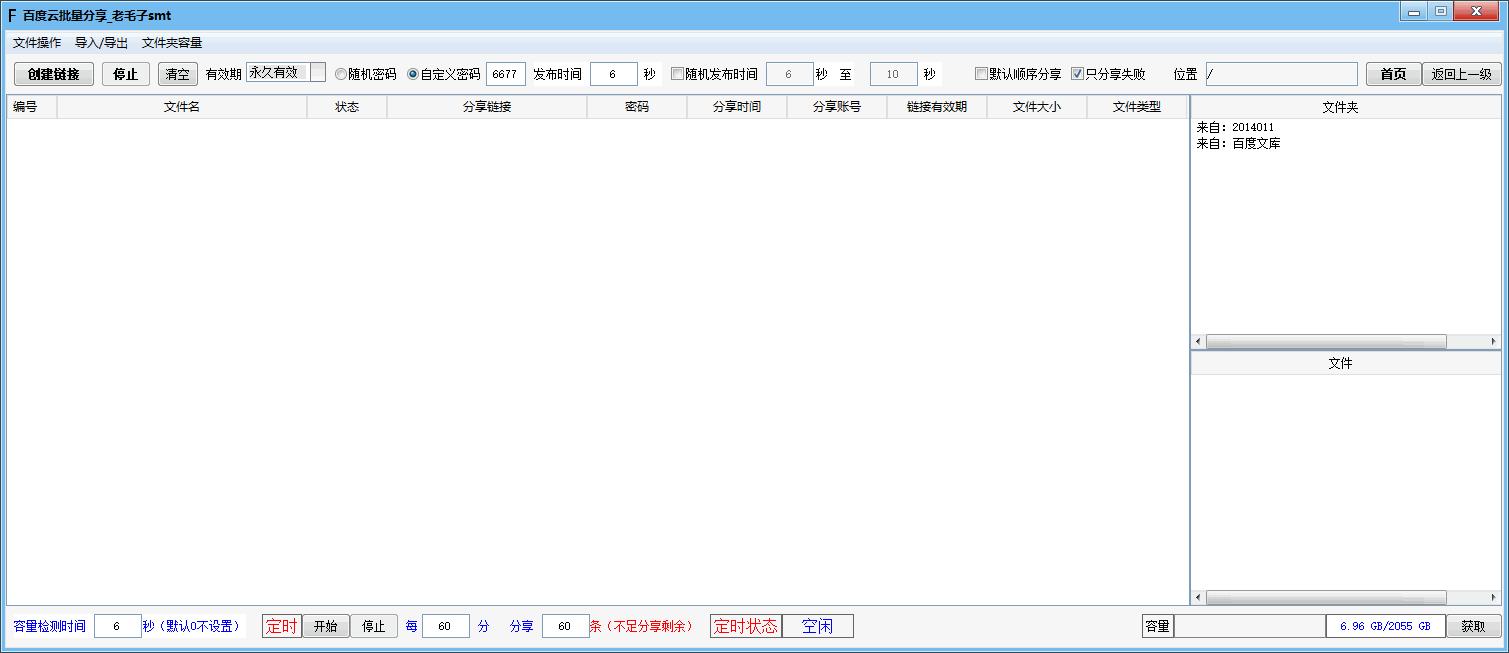Open the 文件操作 menu
Viewport: 1509px width, 653px height.
coord(37,43)
